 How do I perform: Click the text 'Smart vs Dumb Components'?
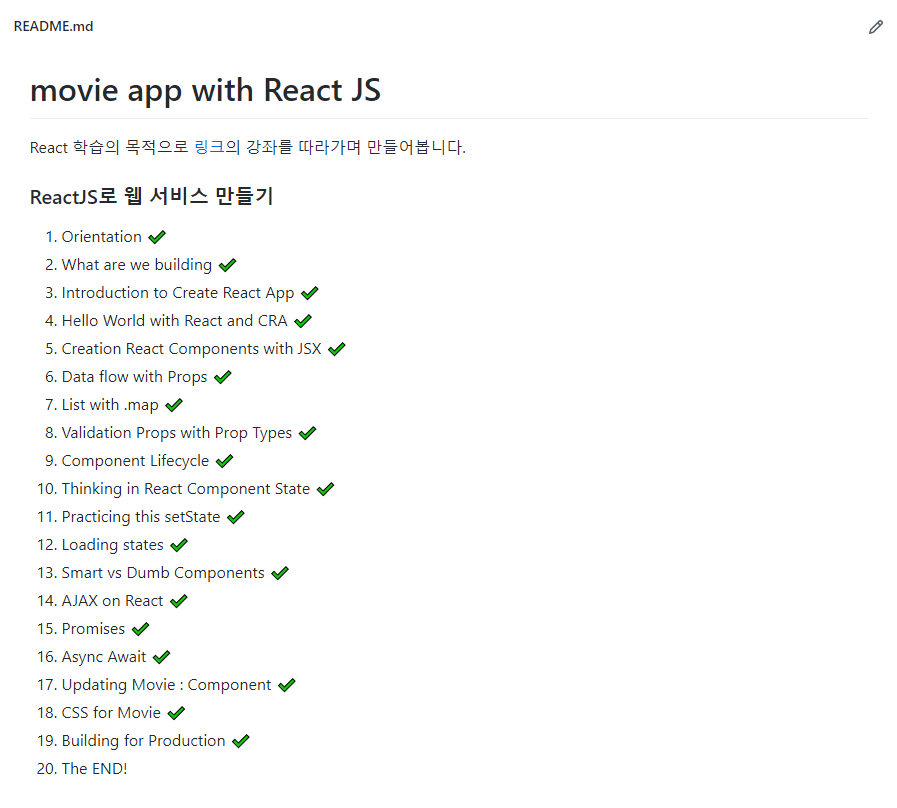163,573
